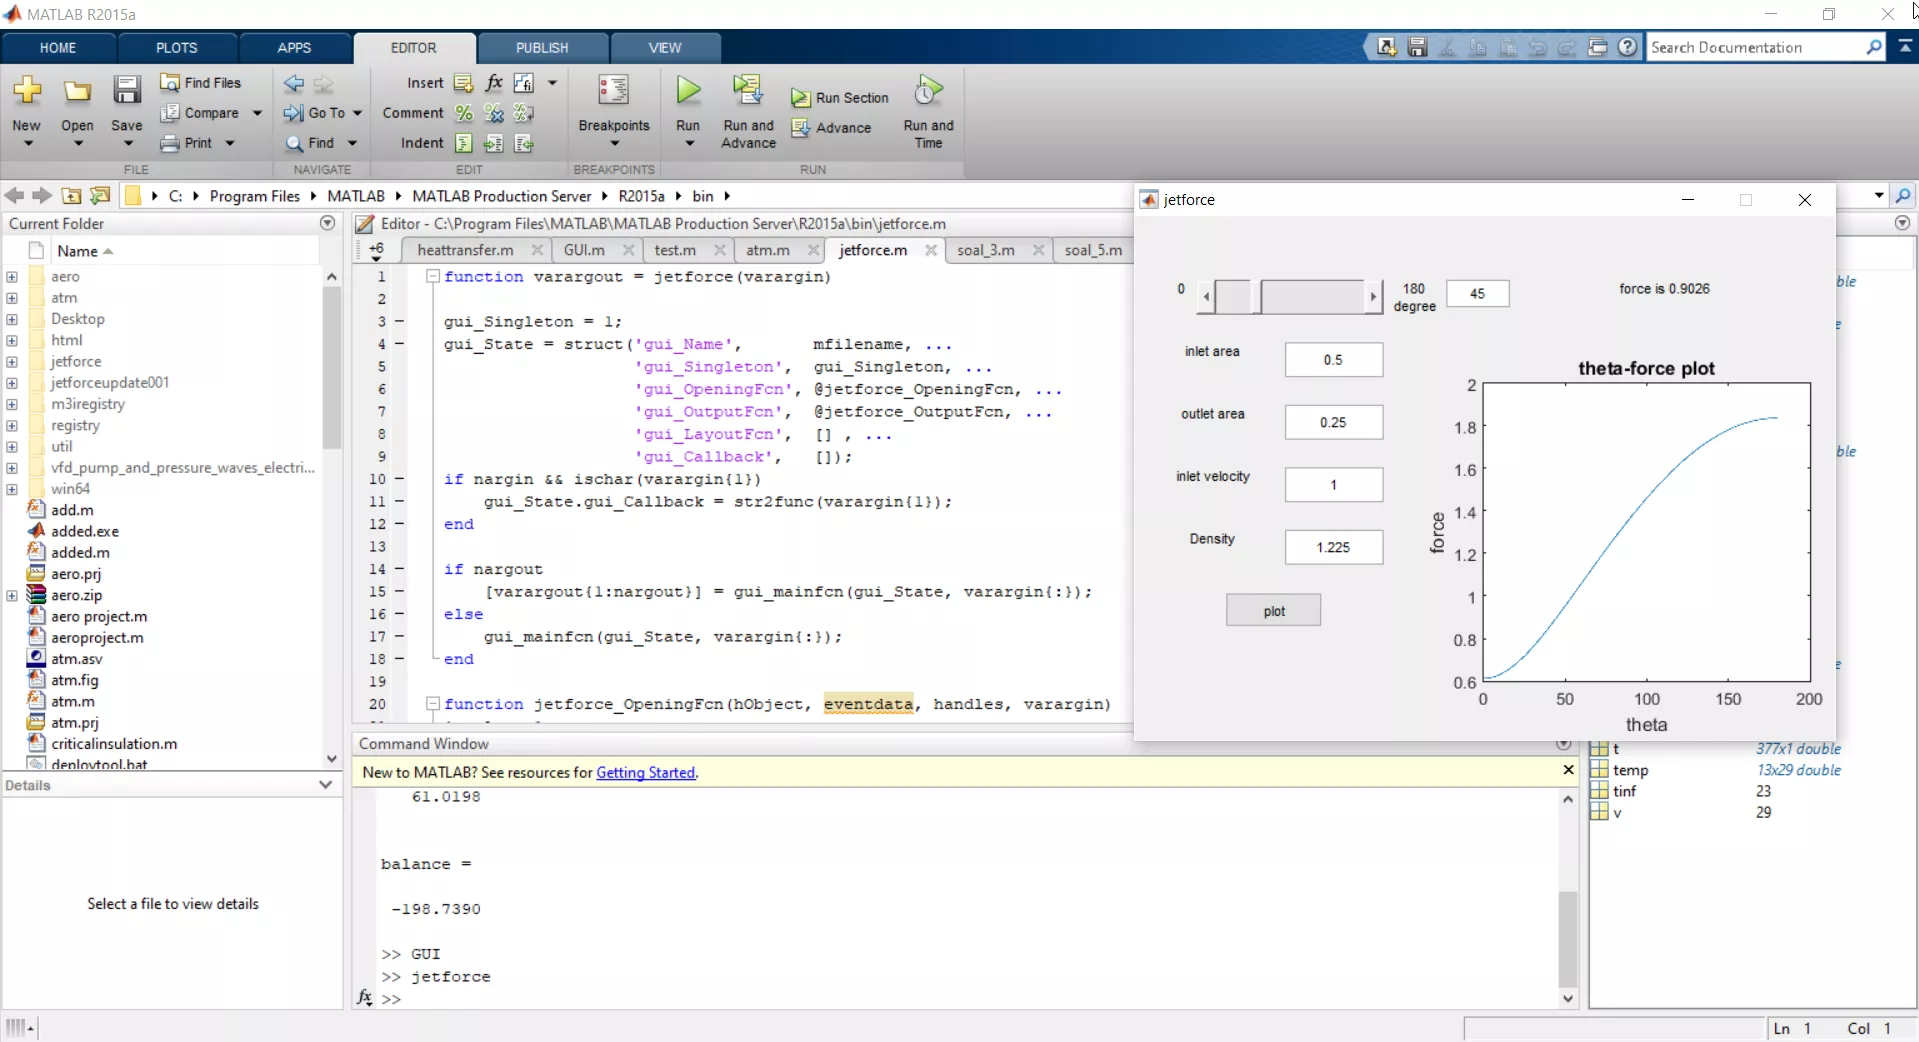Click the Compare files button
The image size is (1919, 1042).
(x=201, y=113)
